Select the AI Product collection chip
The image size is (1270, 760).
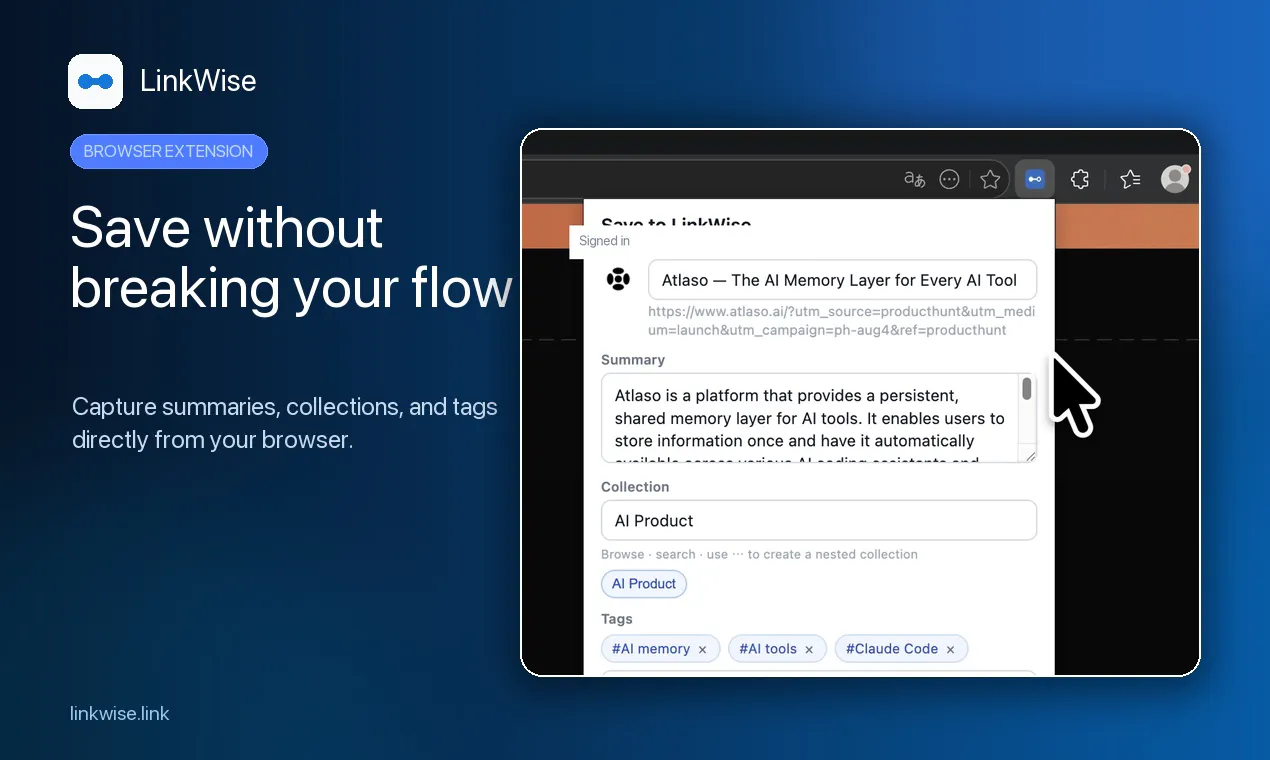[644, 584]
